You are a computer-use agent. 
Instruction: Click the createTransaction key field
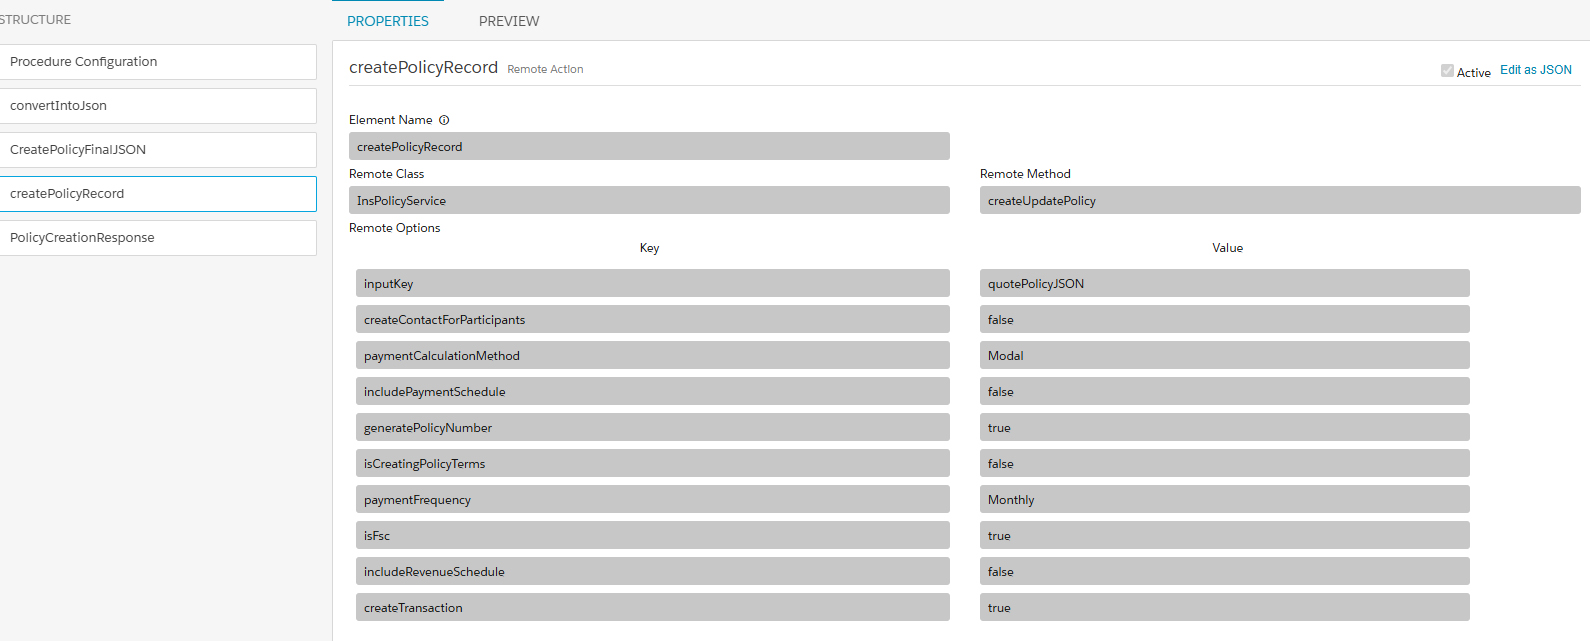652,608
